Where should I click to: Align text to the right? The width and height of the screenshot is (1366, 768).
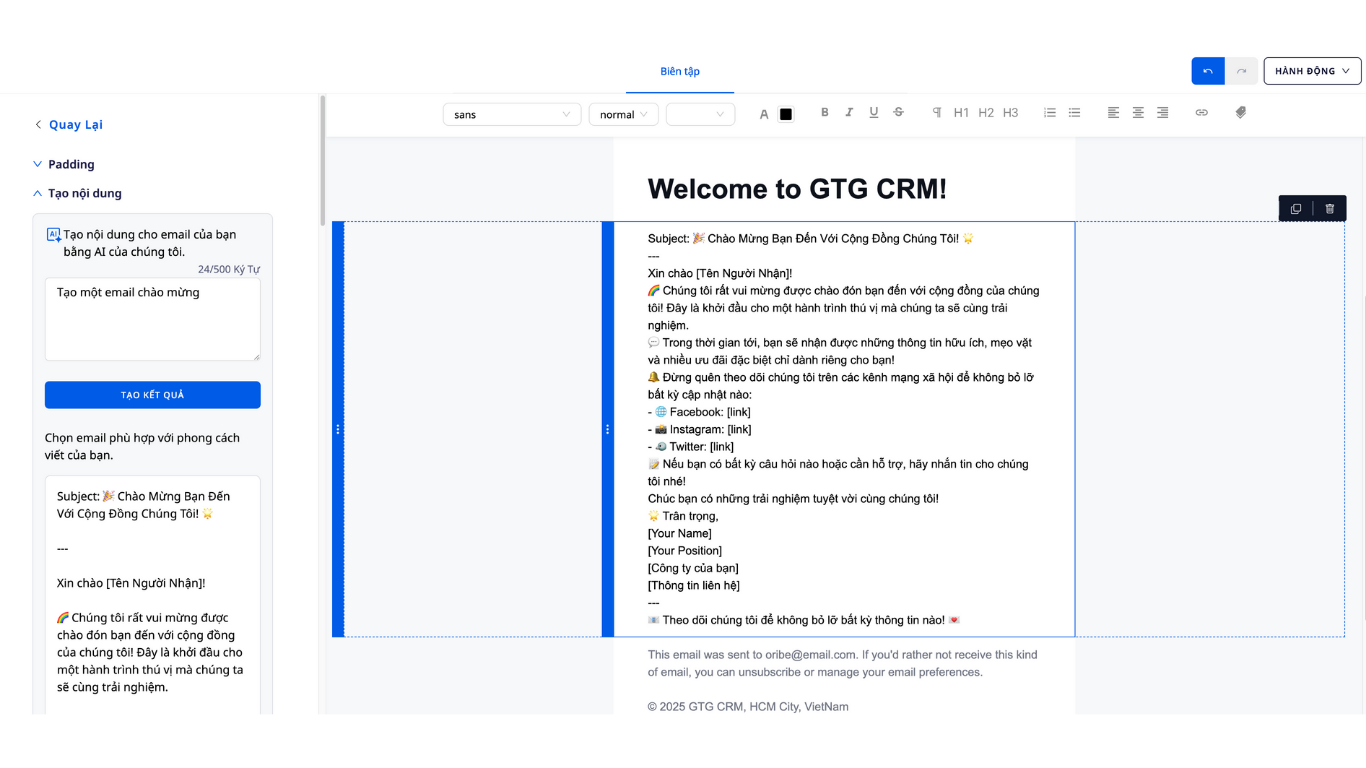[x=1162, y=113]
